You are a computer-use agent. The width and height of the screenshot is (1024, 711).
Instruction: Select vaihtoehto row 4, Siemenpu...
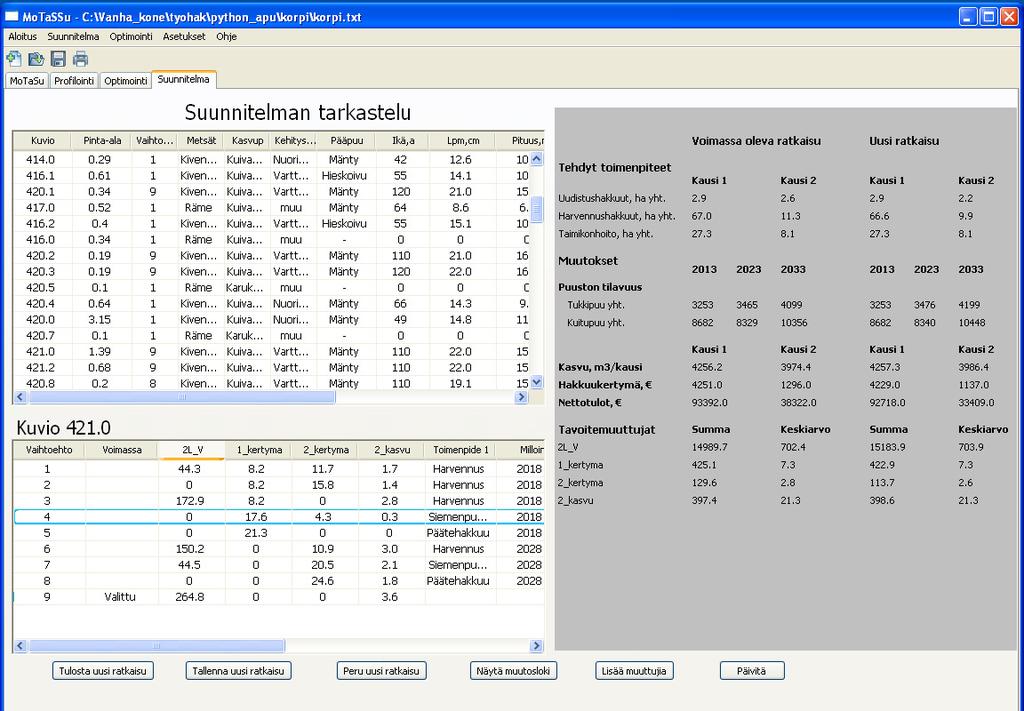click(278, 516)
